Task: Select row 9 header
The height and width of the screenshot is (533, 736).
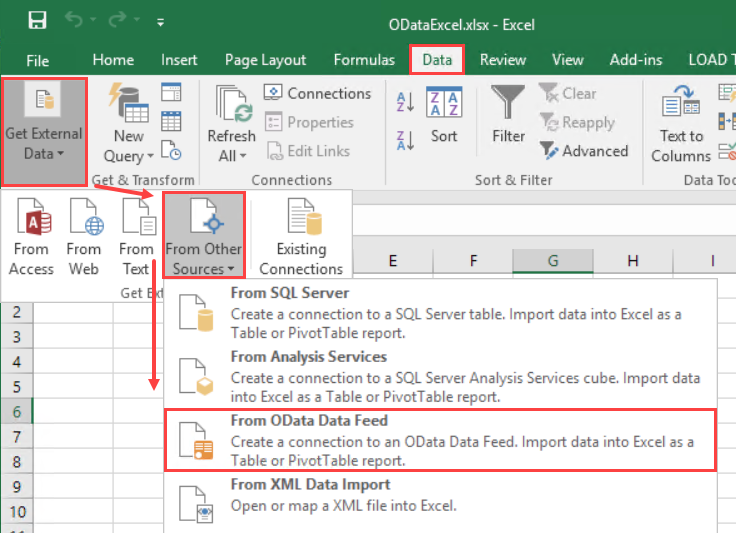Action: point(17,487)
